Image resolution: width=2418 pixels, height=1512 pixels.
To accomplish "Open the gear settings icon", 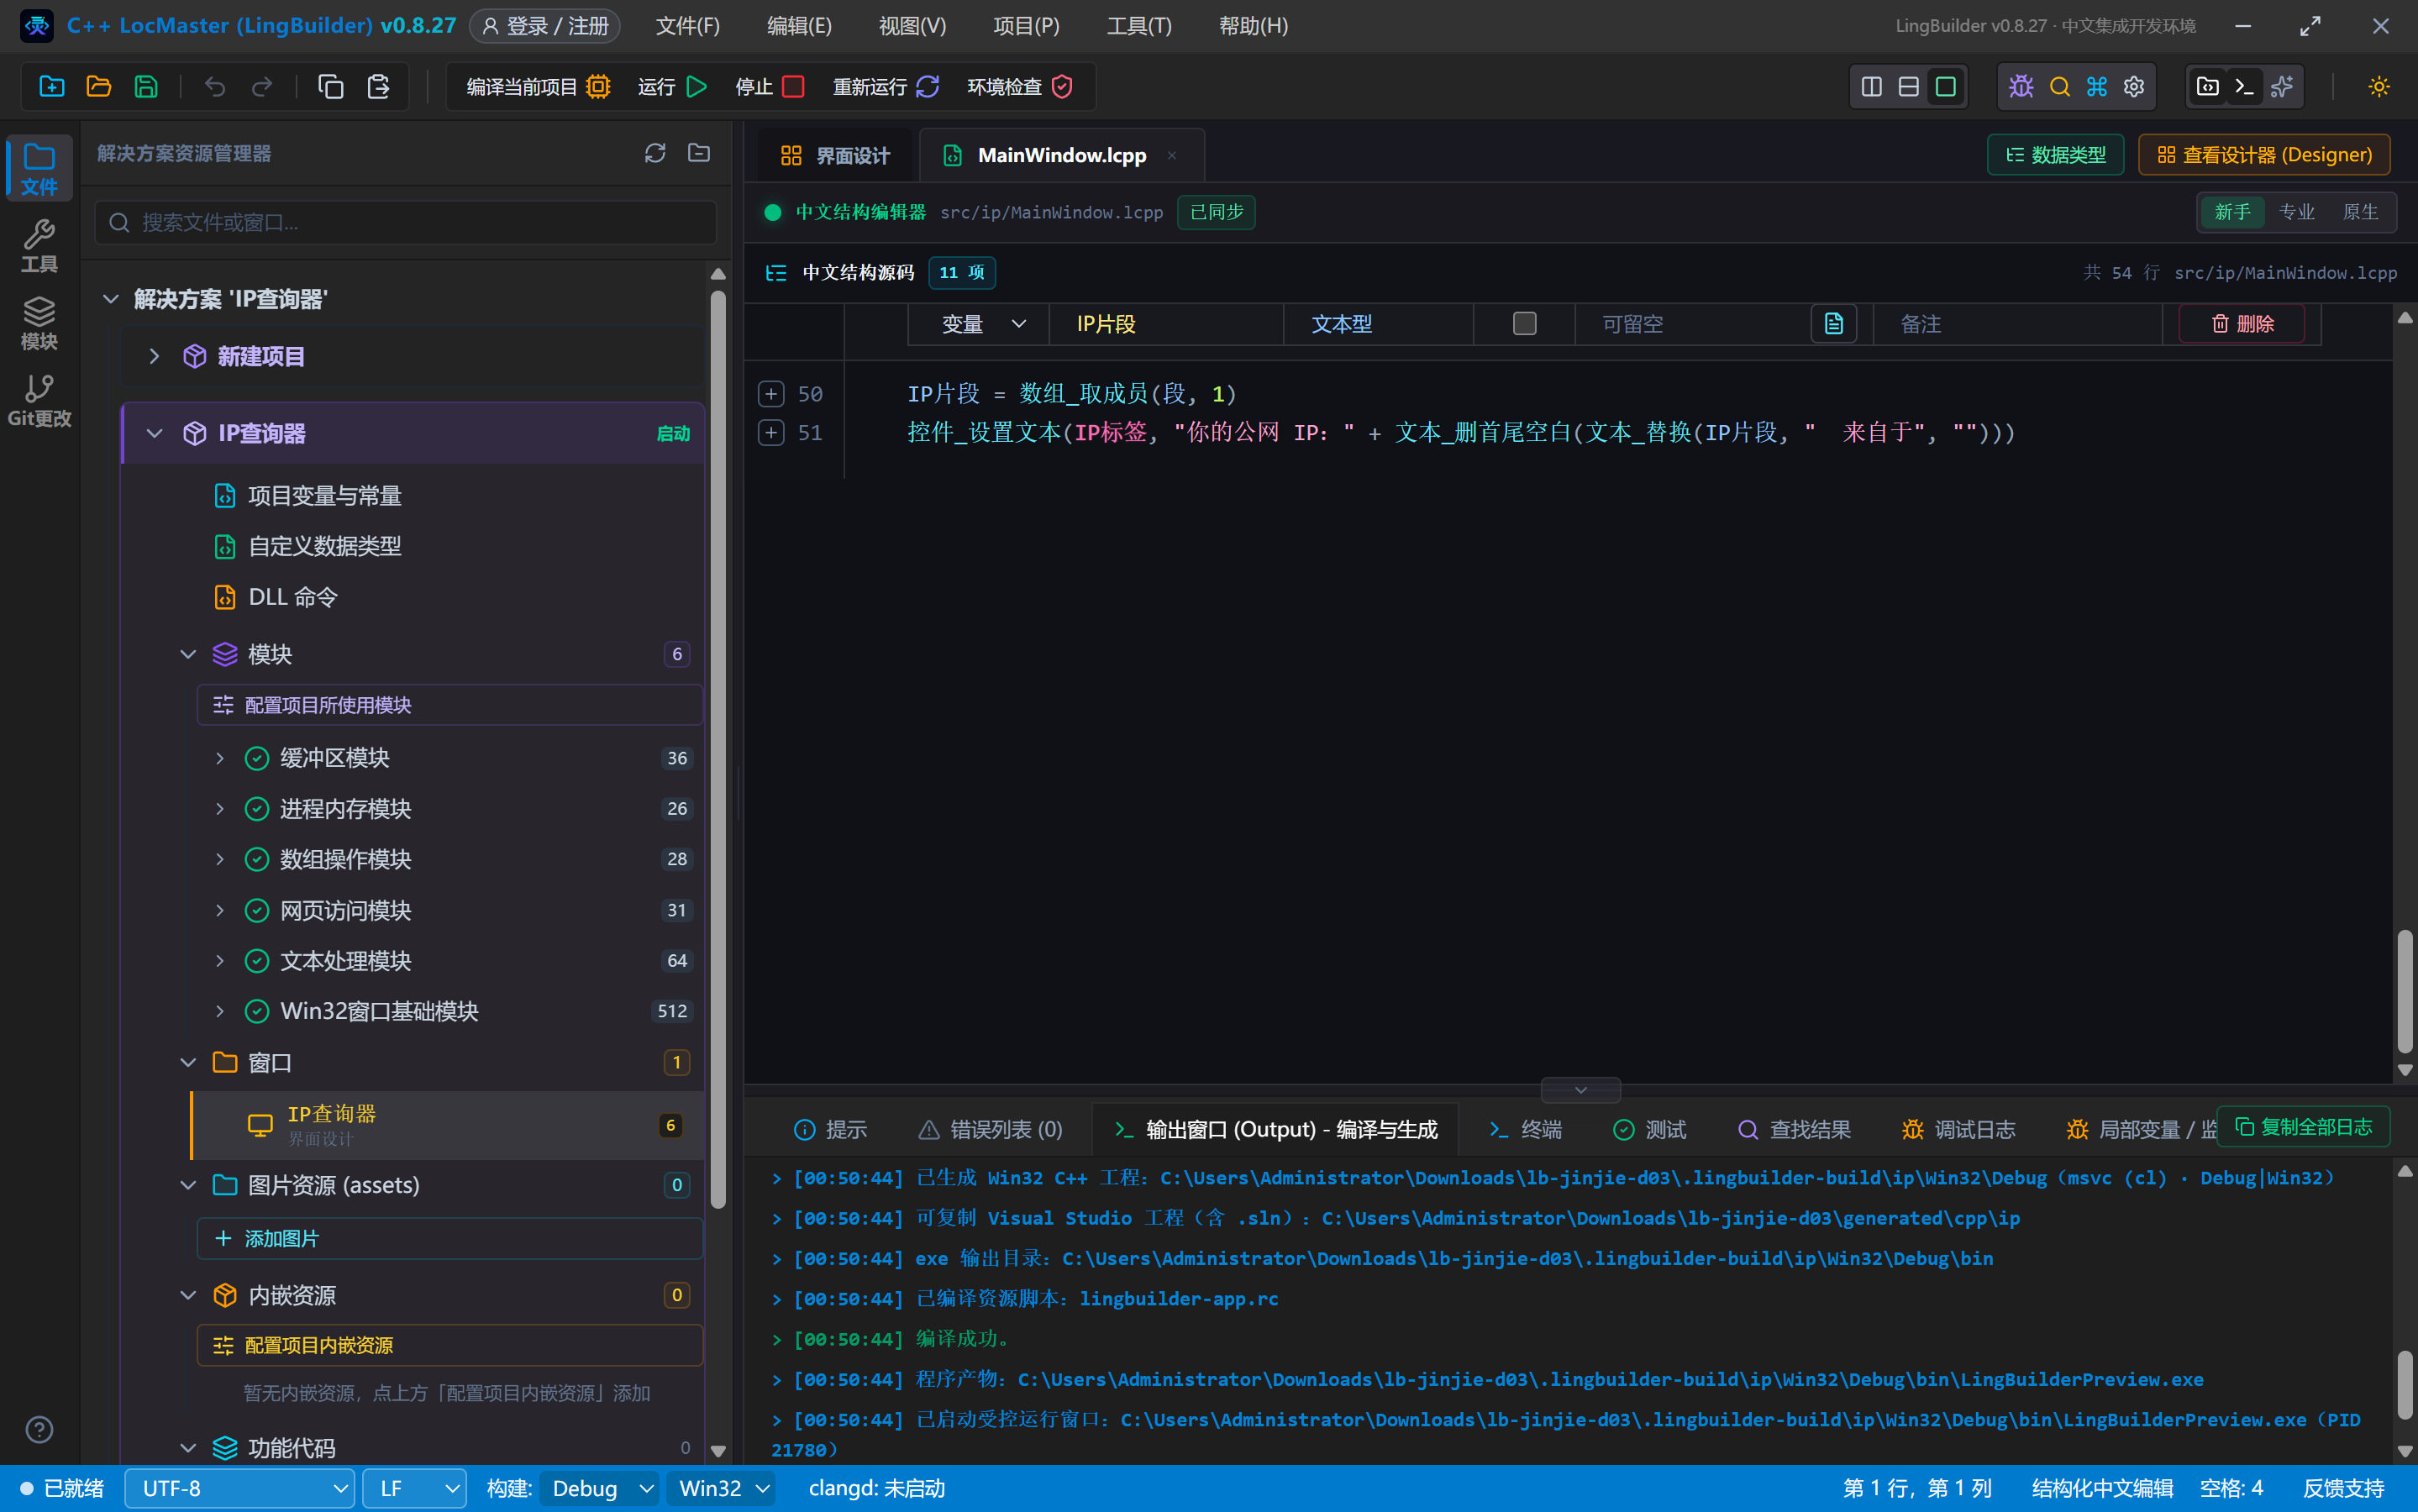I will coord(2134,87).
